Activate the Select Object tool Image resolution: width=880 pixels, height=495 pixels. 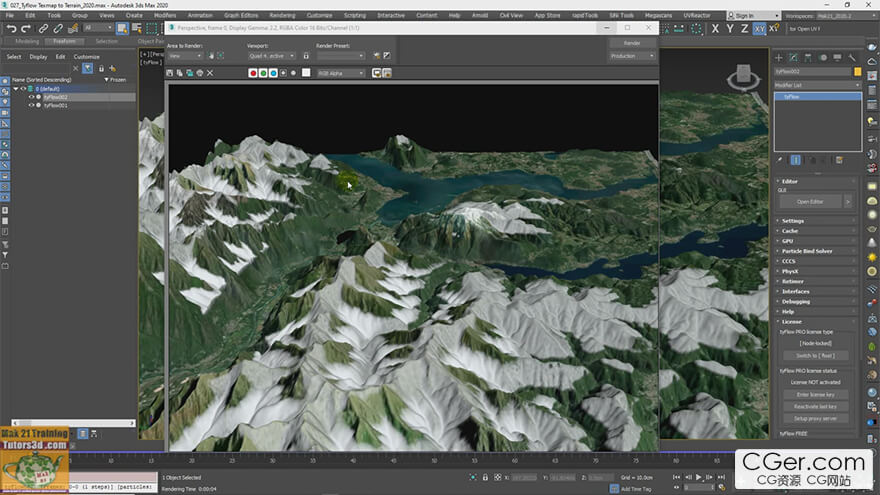[122, 28]
